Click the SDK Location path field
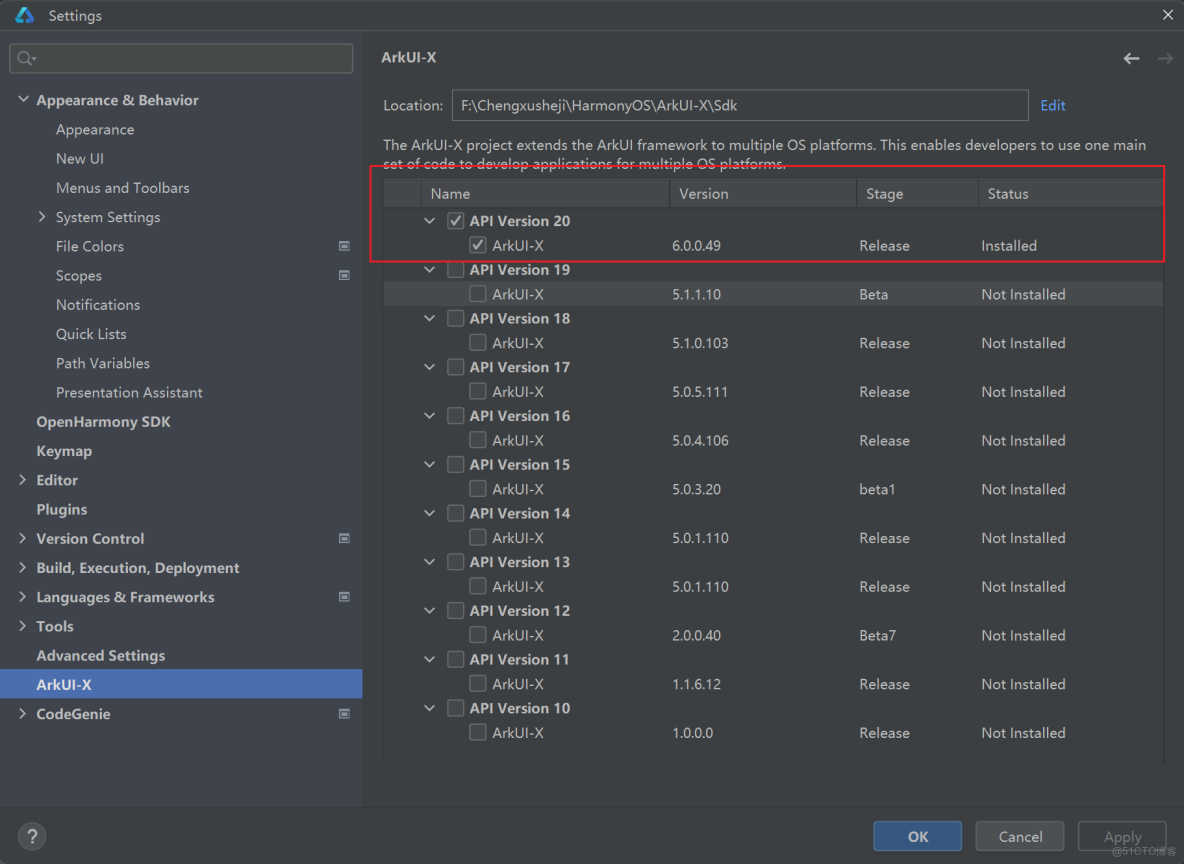The image size is (1184, 864). [x=740, y=105]
